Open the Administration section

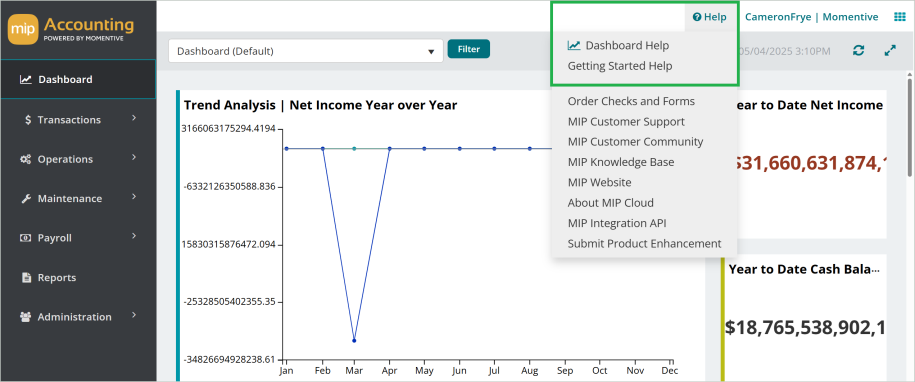click(x=78, y=317)
